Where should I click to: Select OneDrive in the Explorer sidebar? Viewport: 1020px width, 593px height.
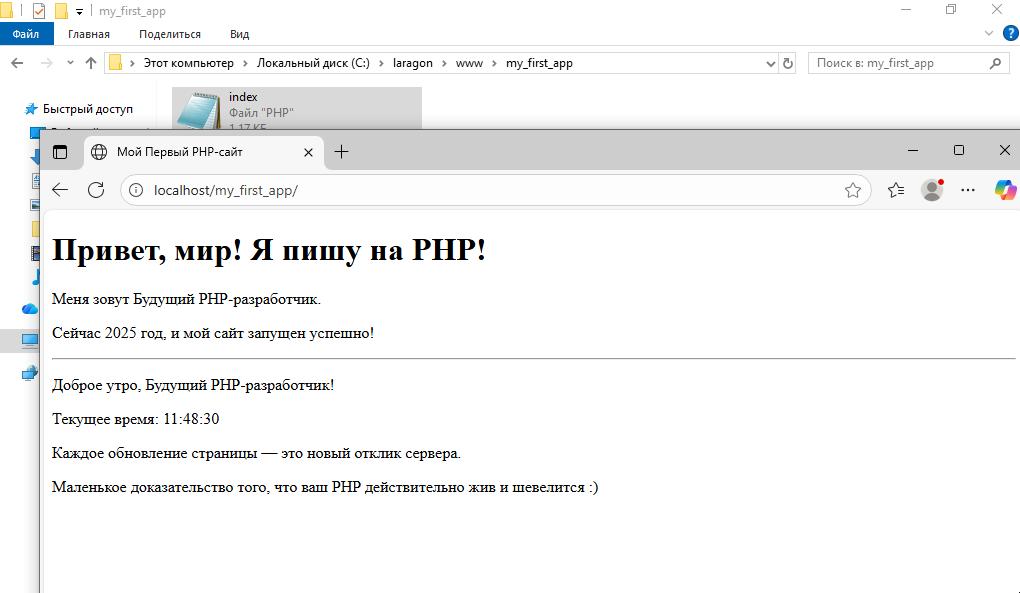point(29,309)
